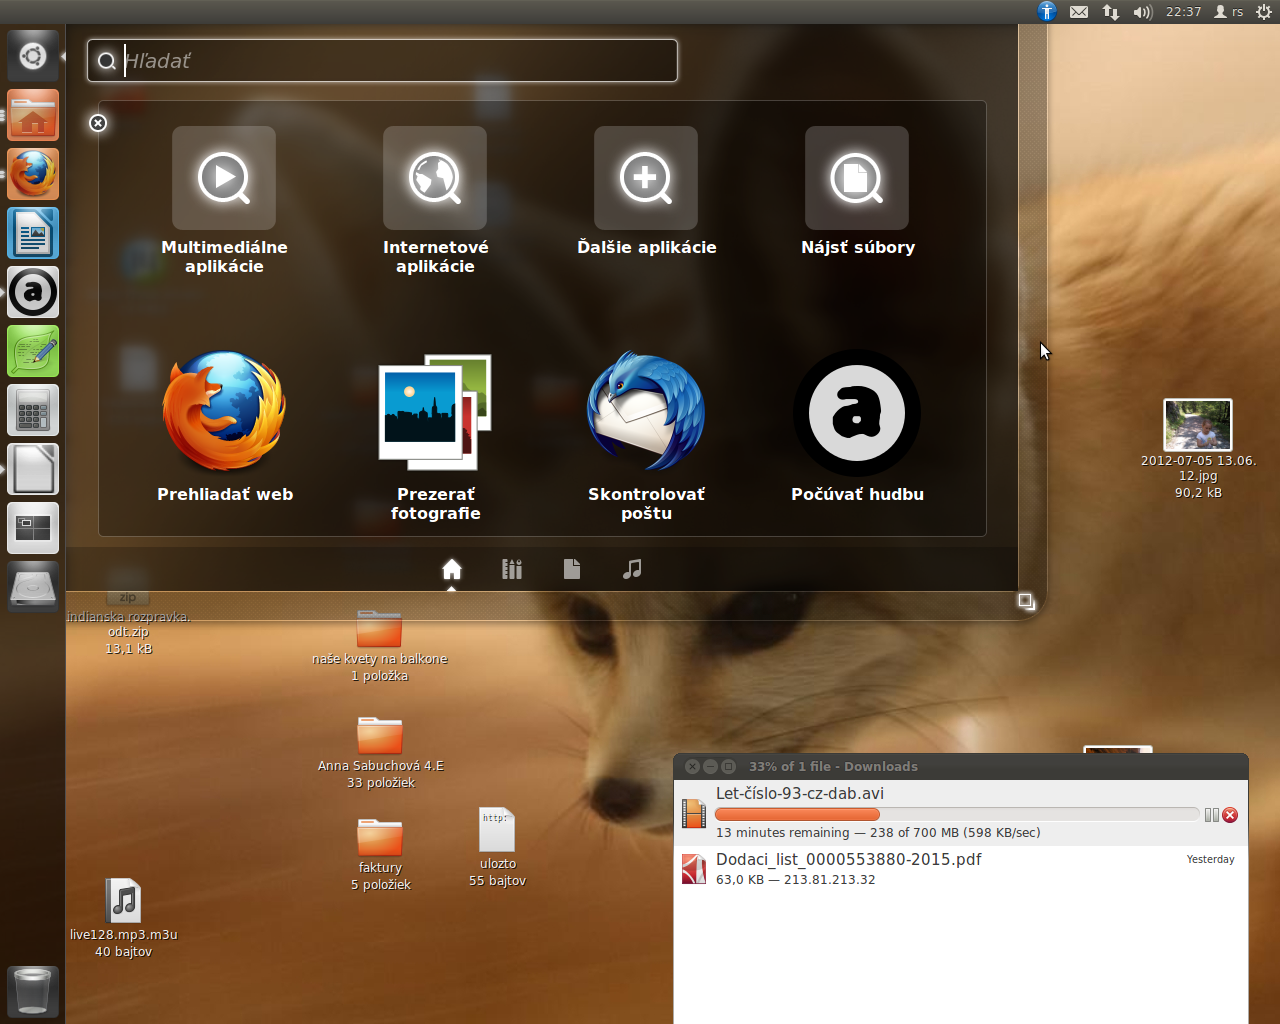The image size is (1280, 1024).
Task: Switch to the Dash applications lens tab
Action: click(512, 569)
